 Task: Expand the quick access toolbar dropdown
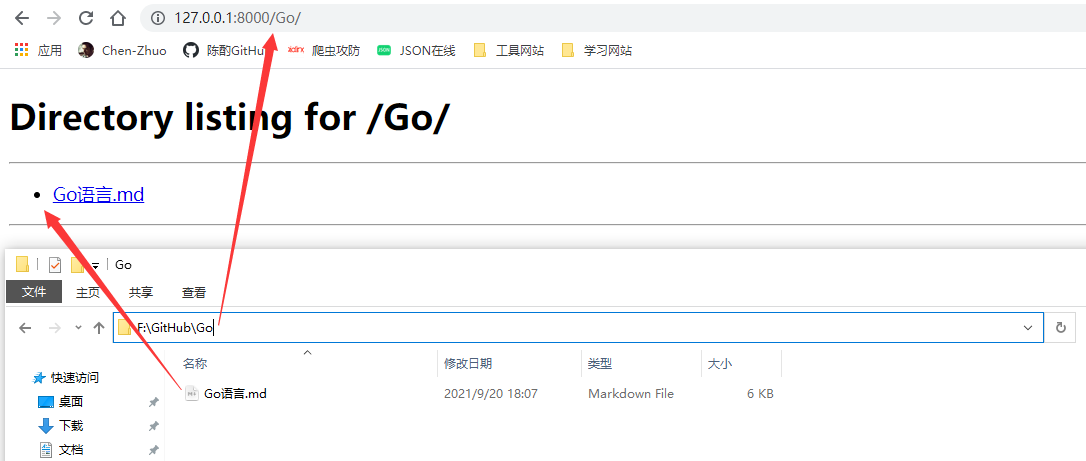(96, 265)
